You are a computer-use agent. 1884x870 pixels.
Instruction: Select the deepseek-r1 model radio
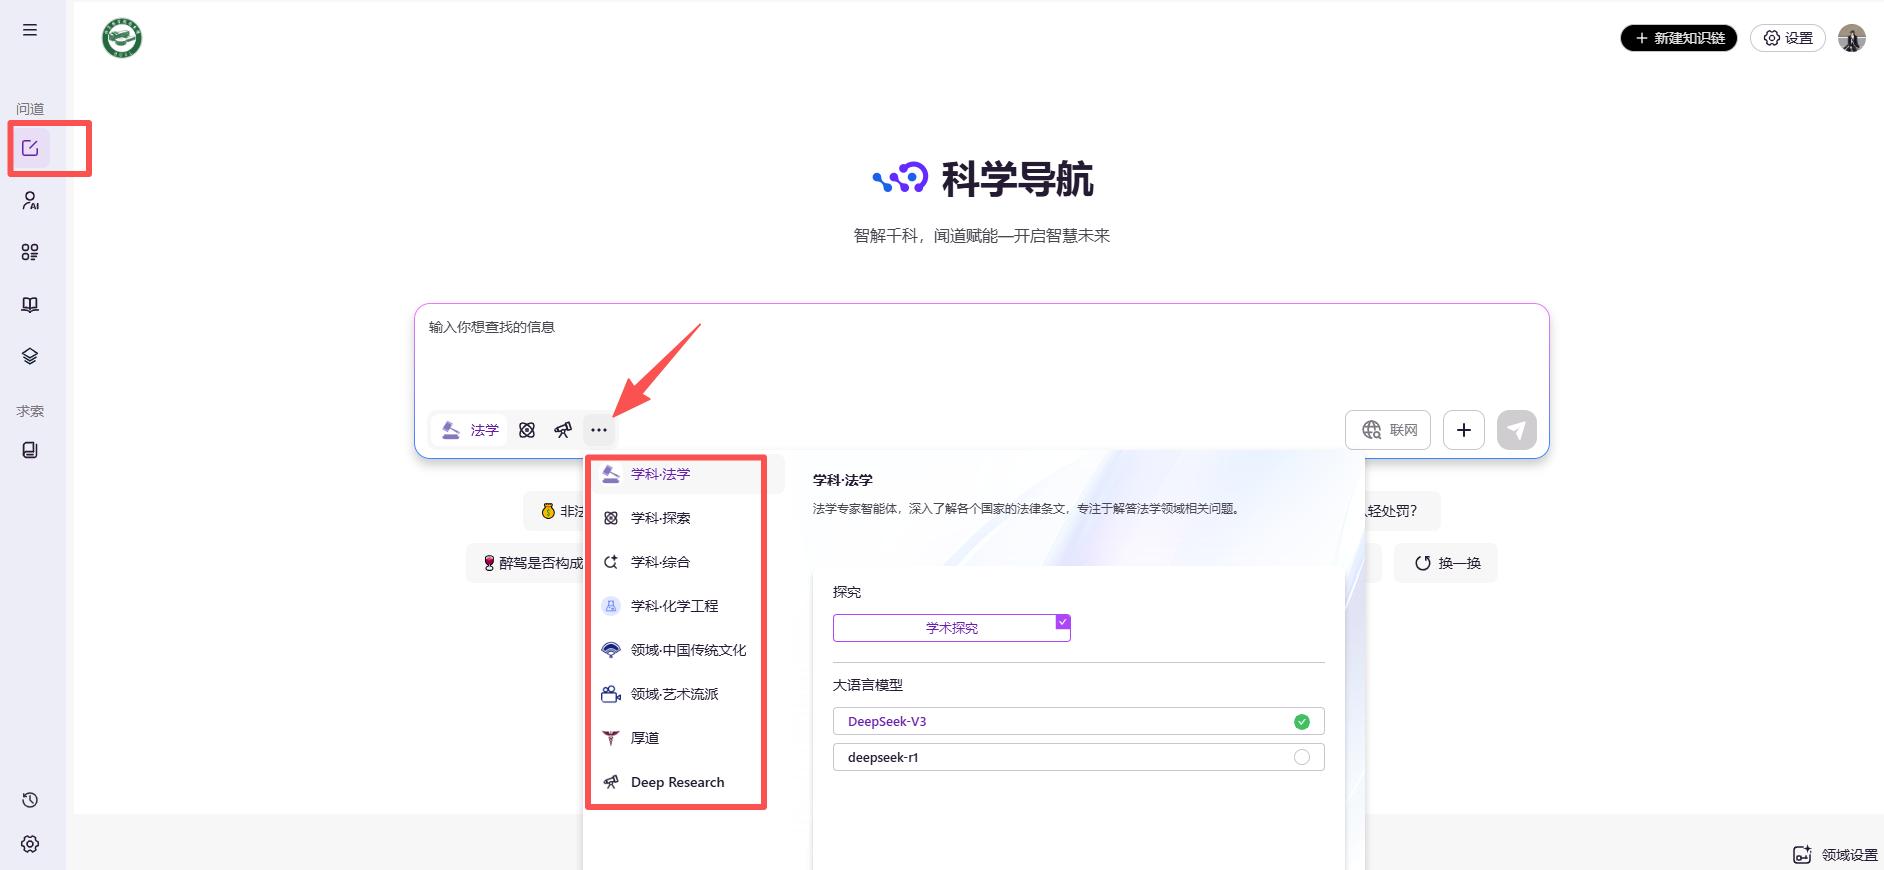pos(1301,757)
